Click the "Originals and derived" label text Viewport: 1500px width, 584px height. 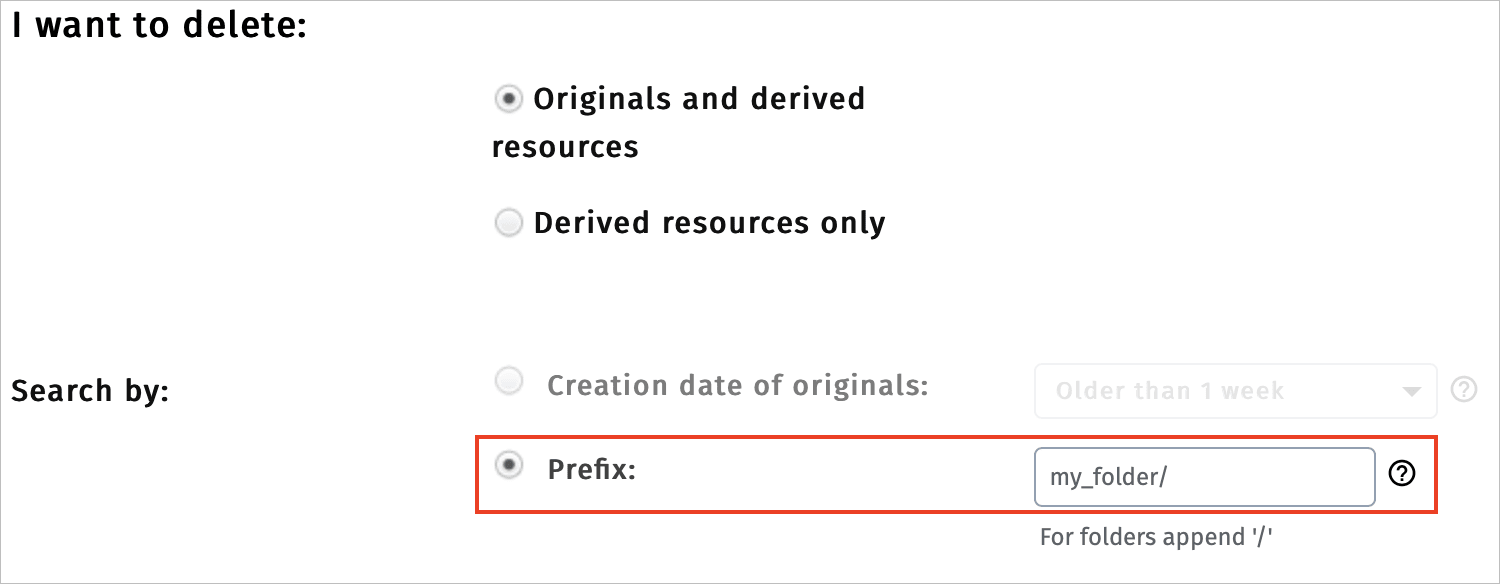click(x=699, y=99)
